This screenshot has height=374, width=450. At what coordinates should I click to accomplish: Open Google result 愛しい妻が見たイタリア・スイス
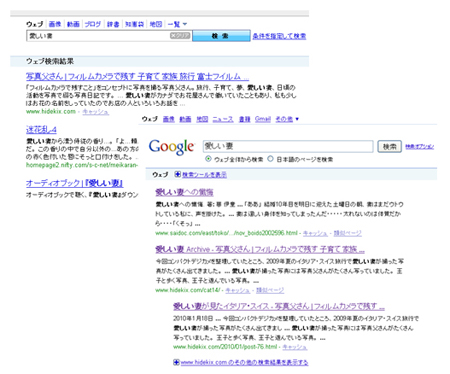point(279,306)
